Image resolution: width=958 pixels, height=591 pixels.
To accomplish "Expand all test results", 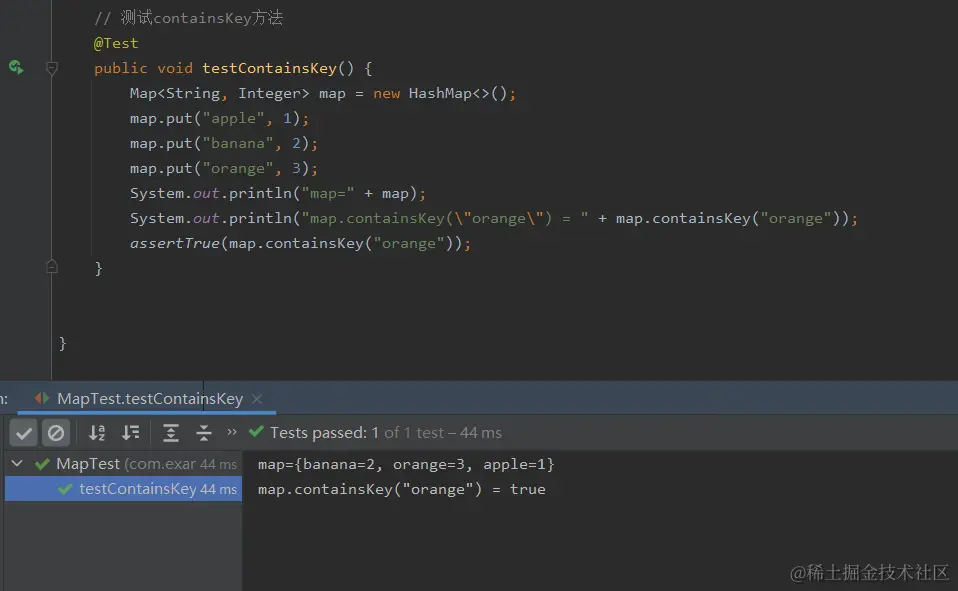I will [x=170, y=433].
